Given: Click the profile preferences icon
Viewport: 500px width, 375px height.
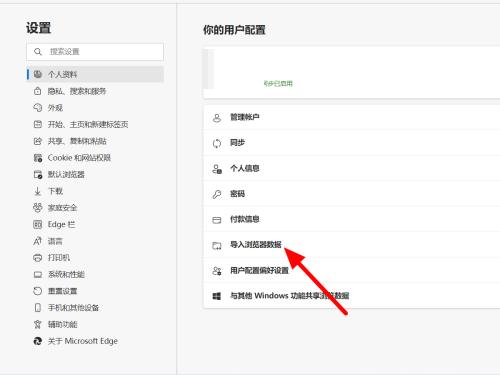Looking at the screenshot, I should coord(217,271).
